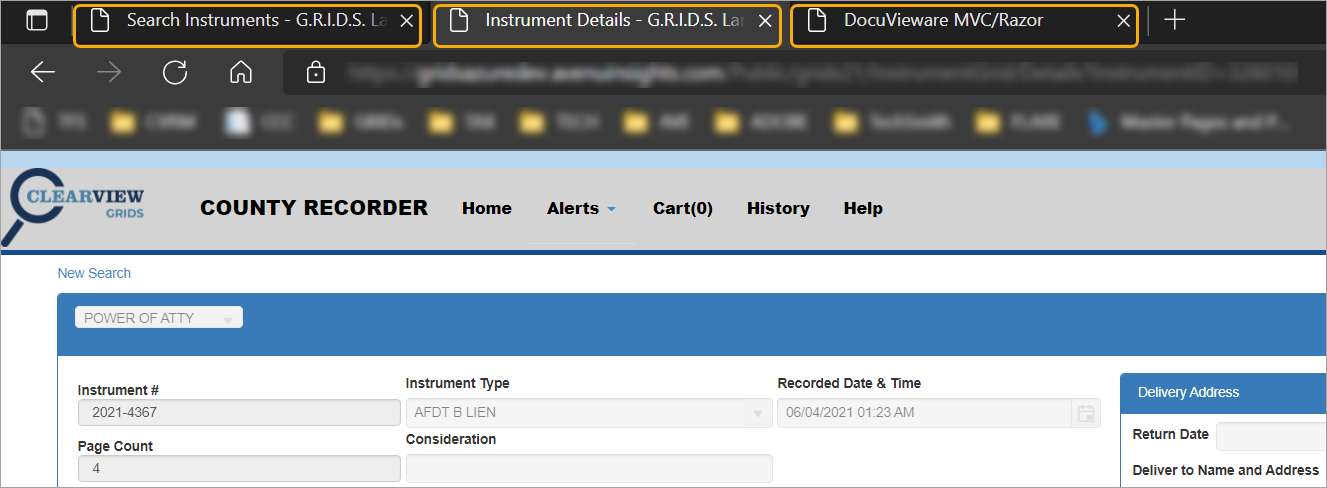Screen dimensions: 1327x488
Task: Open the Cart(0) link
Action: [682, 208]
